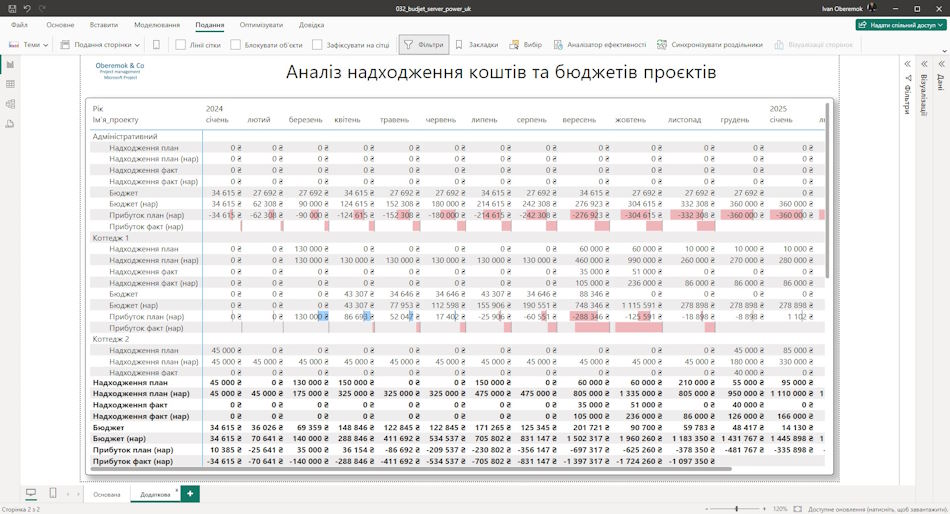Click the save icon in title bar
The height and width of the screenshot is (514, 950).
tap(12, 8)
